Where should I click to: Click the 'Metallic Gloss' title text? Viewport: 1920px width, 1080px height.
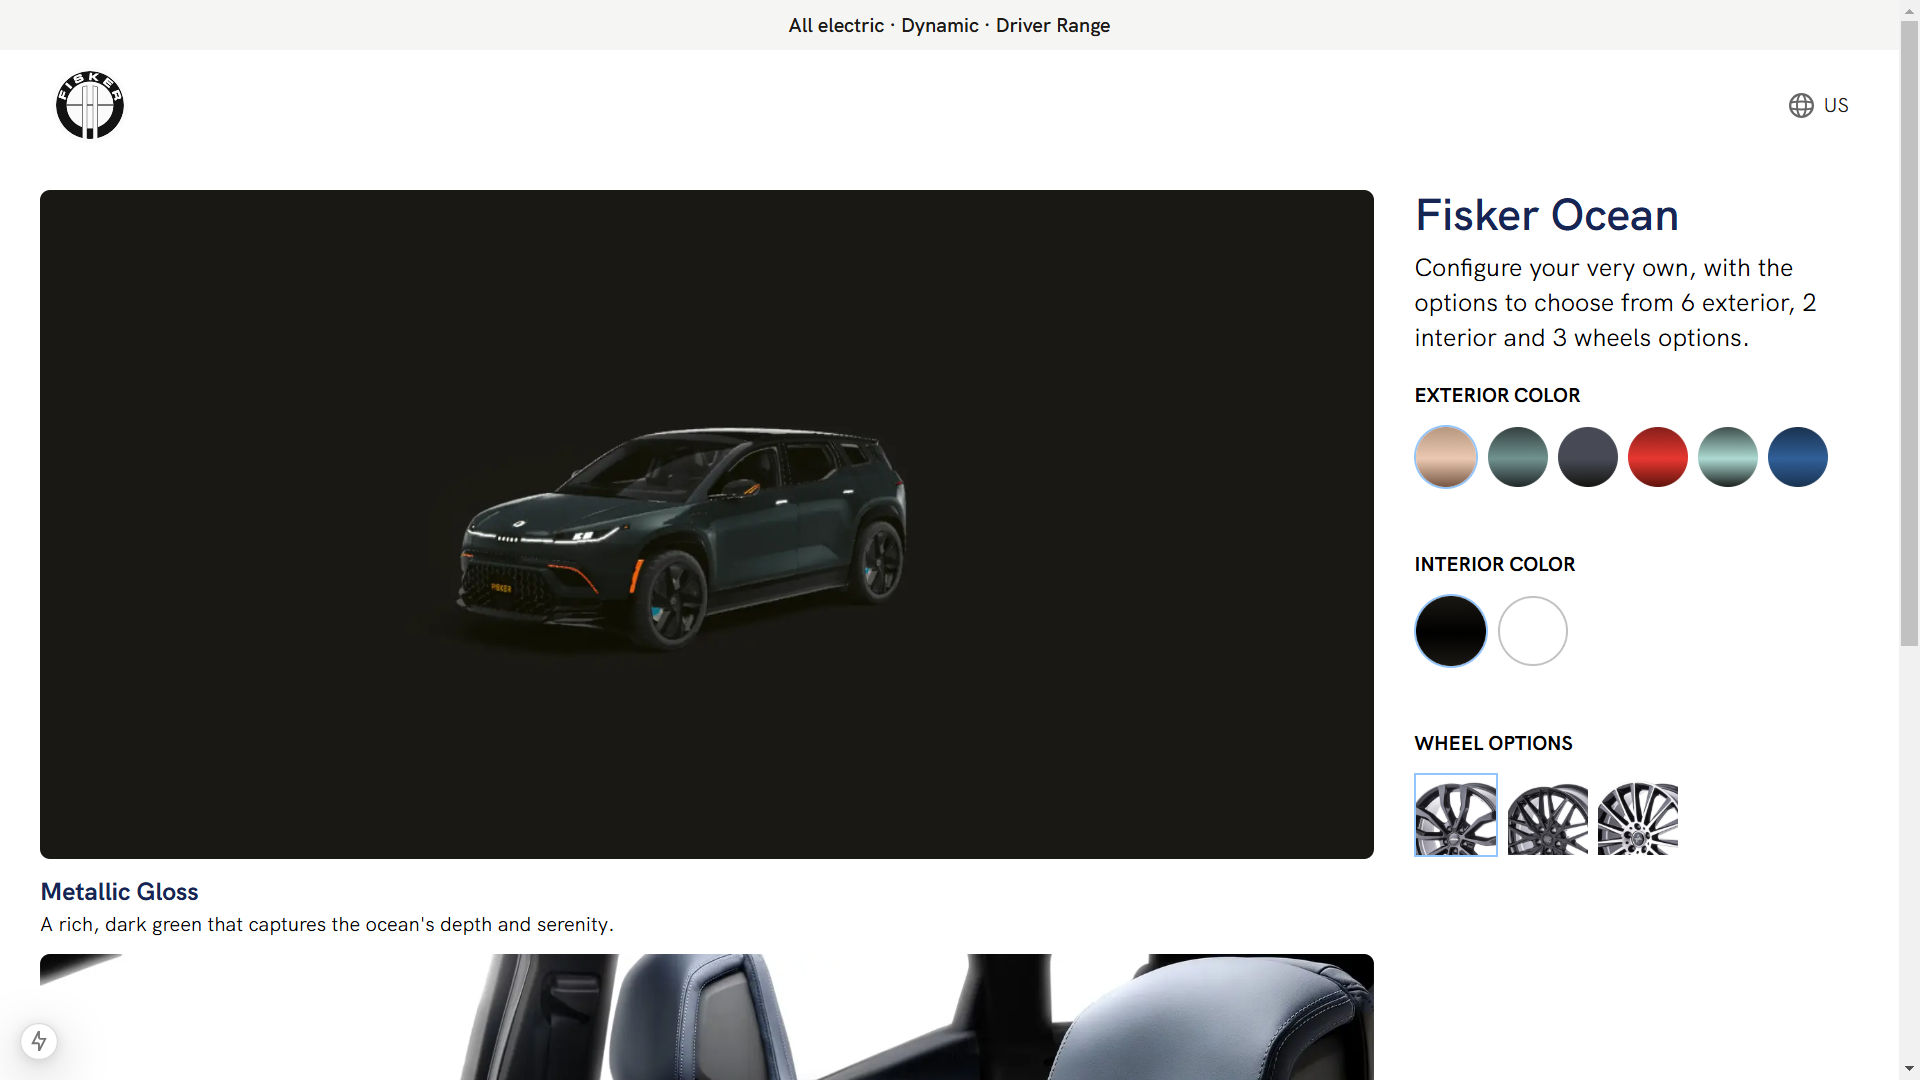[x=119, y=892]
